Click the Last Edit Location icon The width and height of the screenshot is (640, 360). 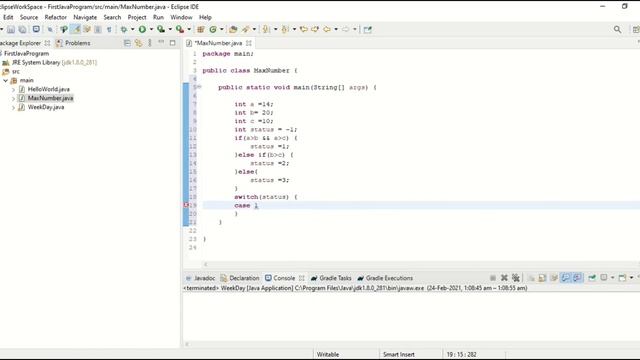(x=303, y=29)
